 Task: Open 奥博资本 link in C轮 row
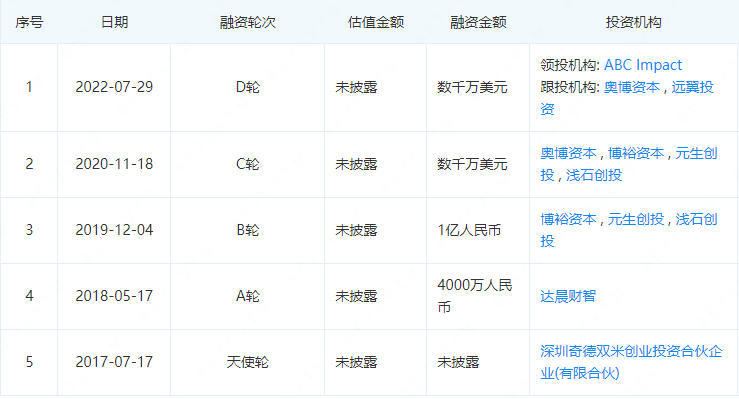tap(568, 153)
